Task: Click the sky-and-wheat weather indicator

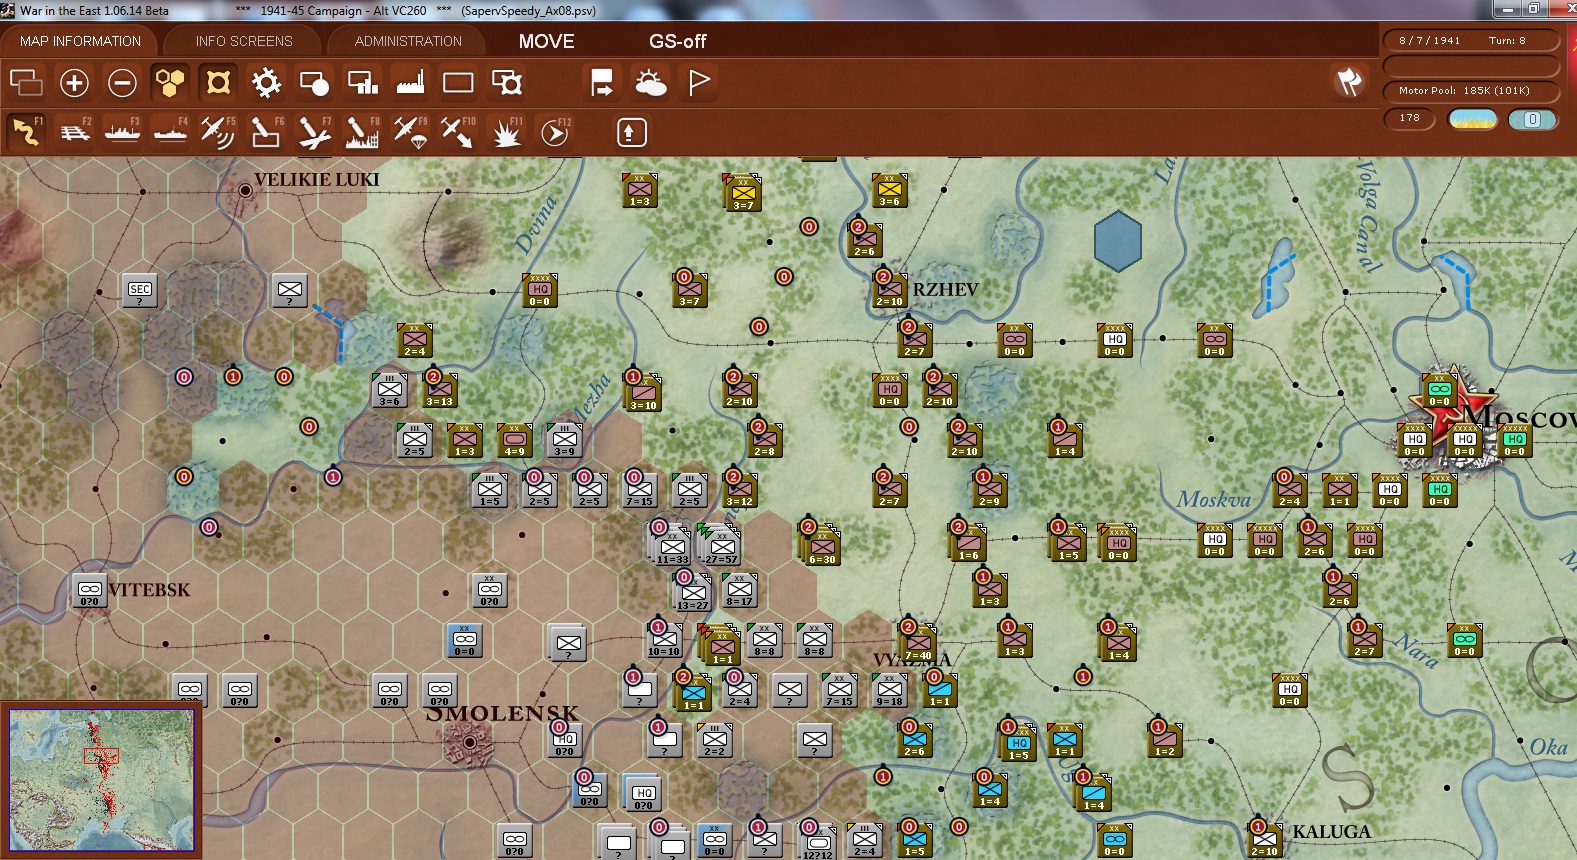Action: (x=1473, y=119)
